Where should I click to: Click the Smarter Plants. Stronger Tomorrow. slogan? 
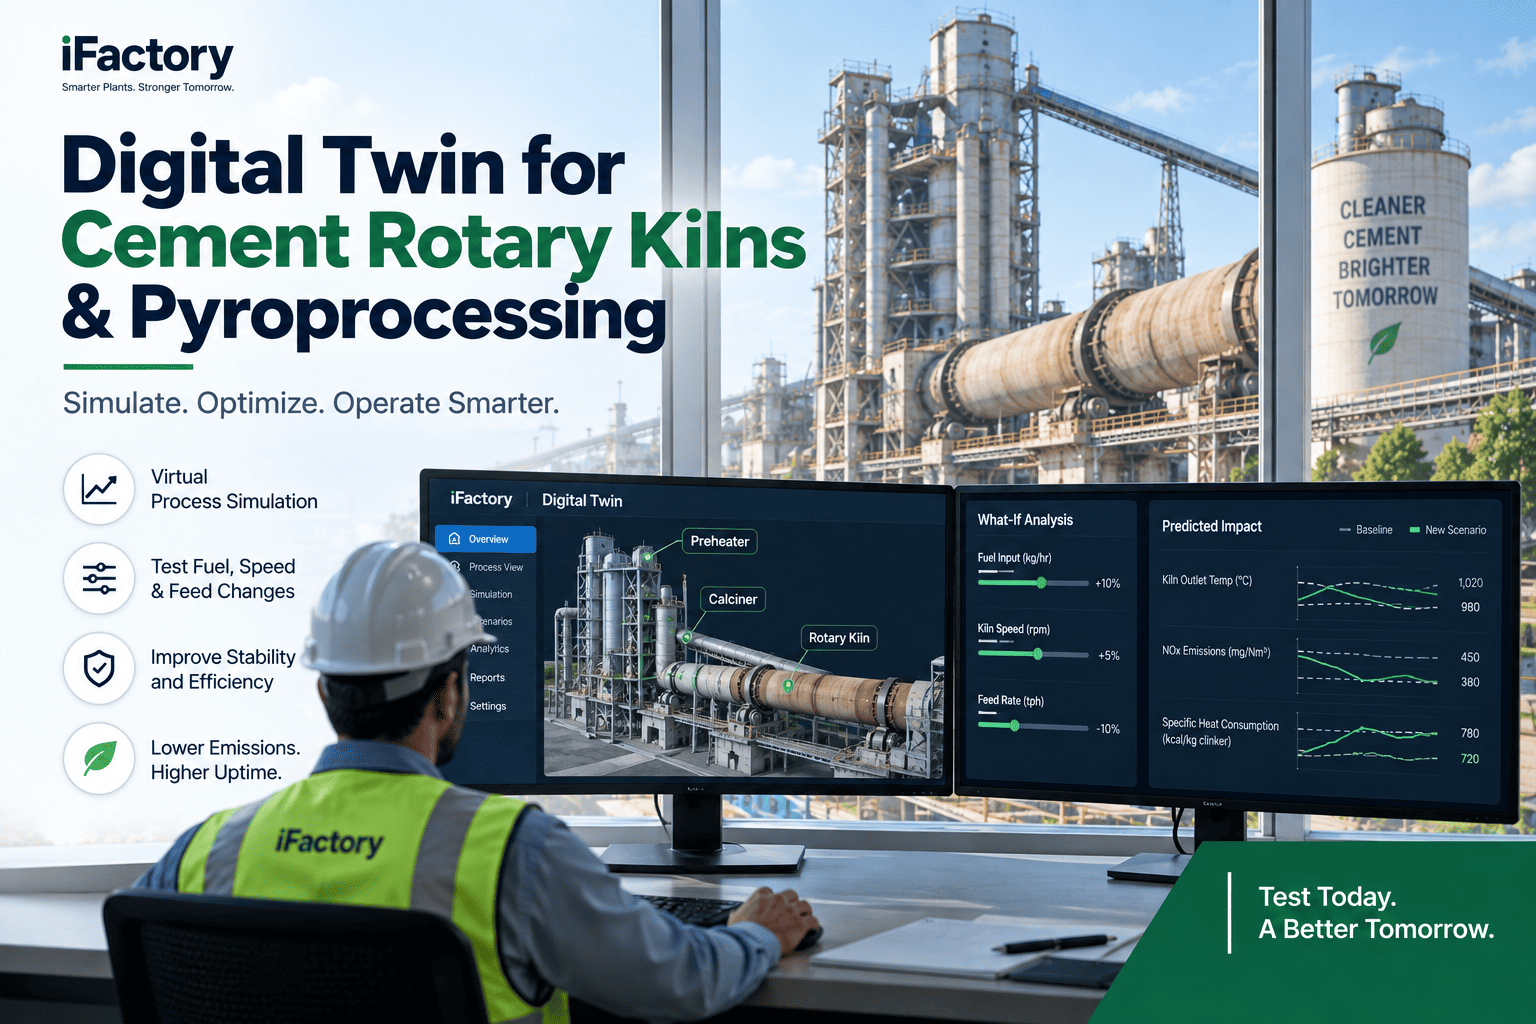148,88
